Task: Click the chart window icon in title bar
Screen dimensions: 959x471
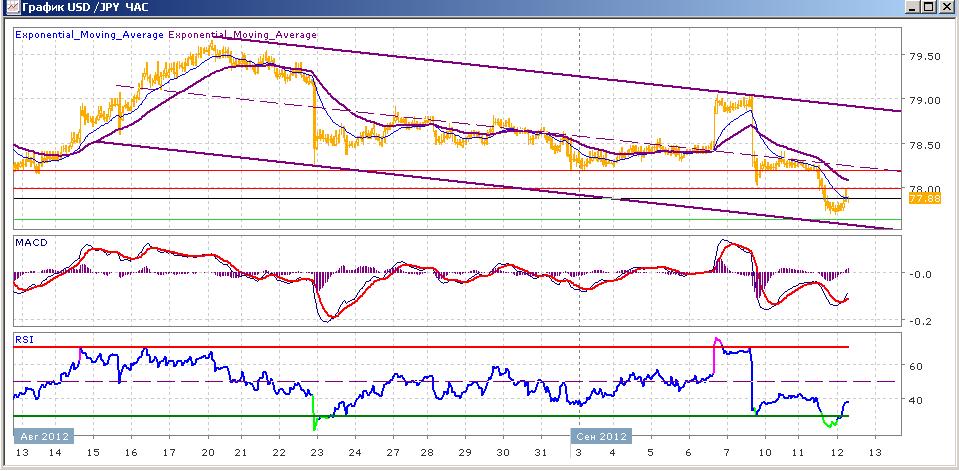Action: click(10, 7)
